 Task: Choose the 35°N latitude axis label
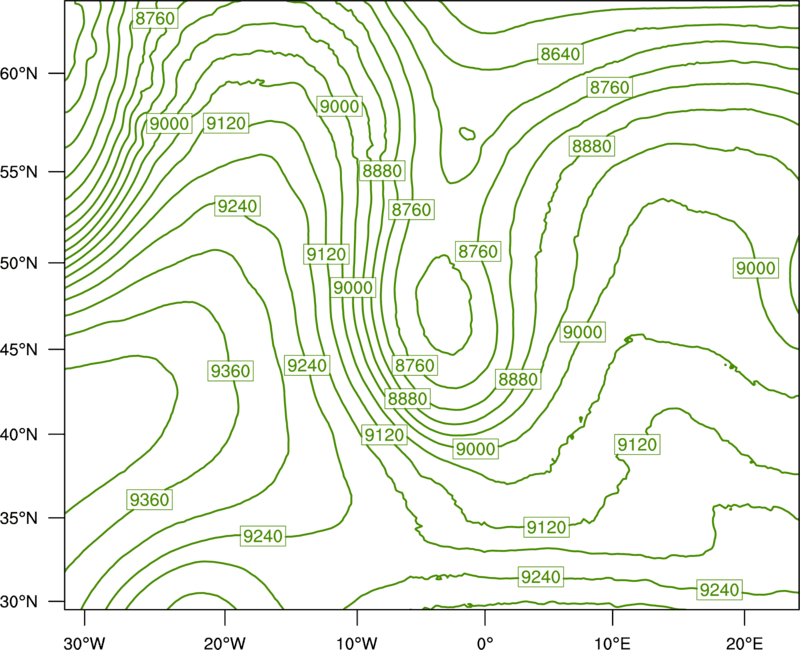click(19, 518)
